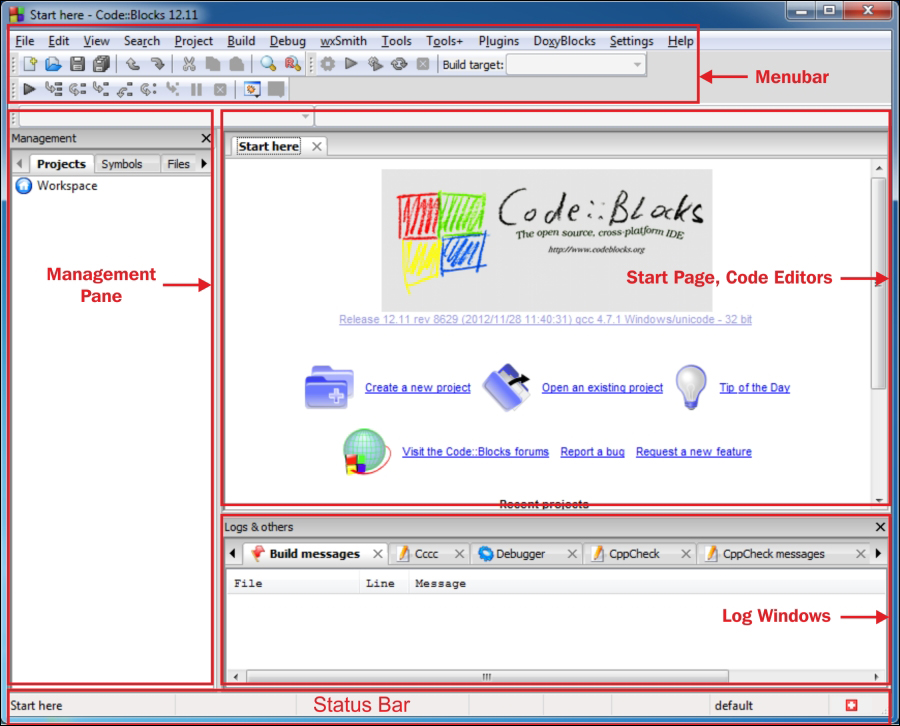Stop the debugger using the toolbar icon

(220, 89)
